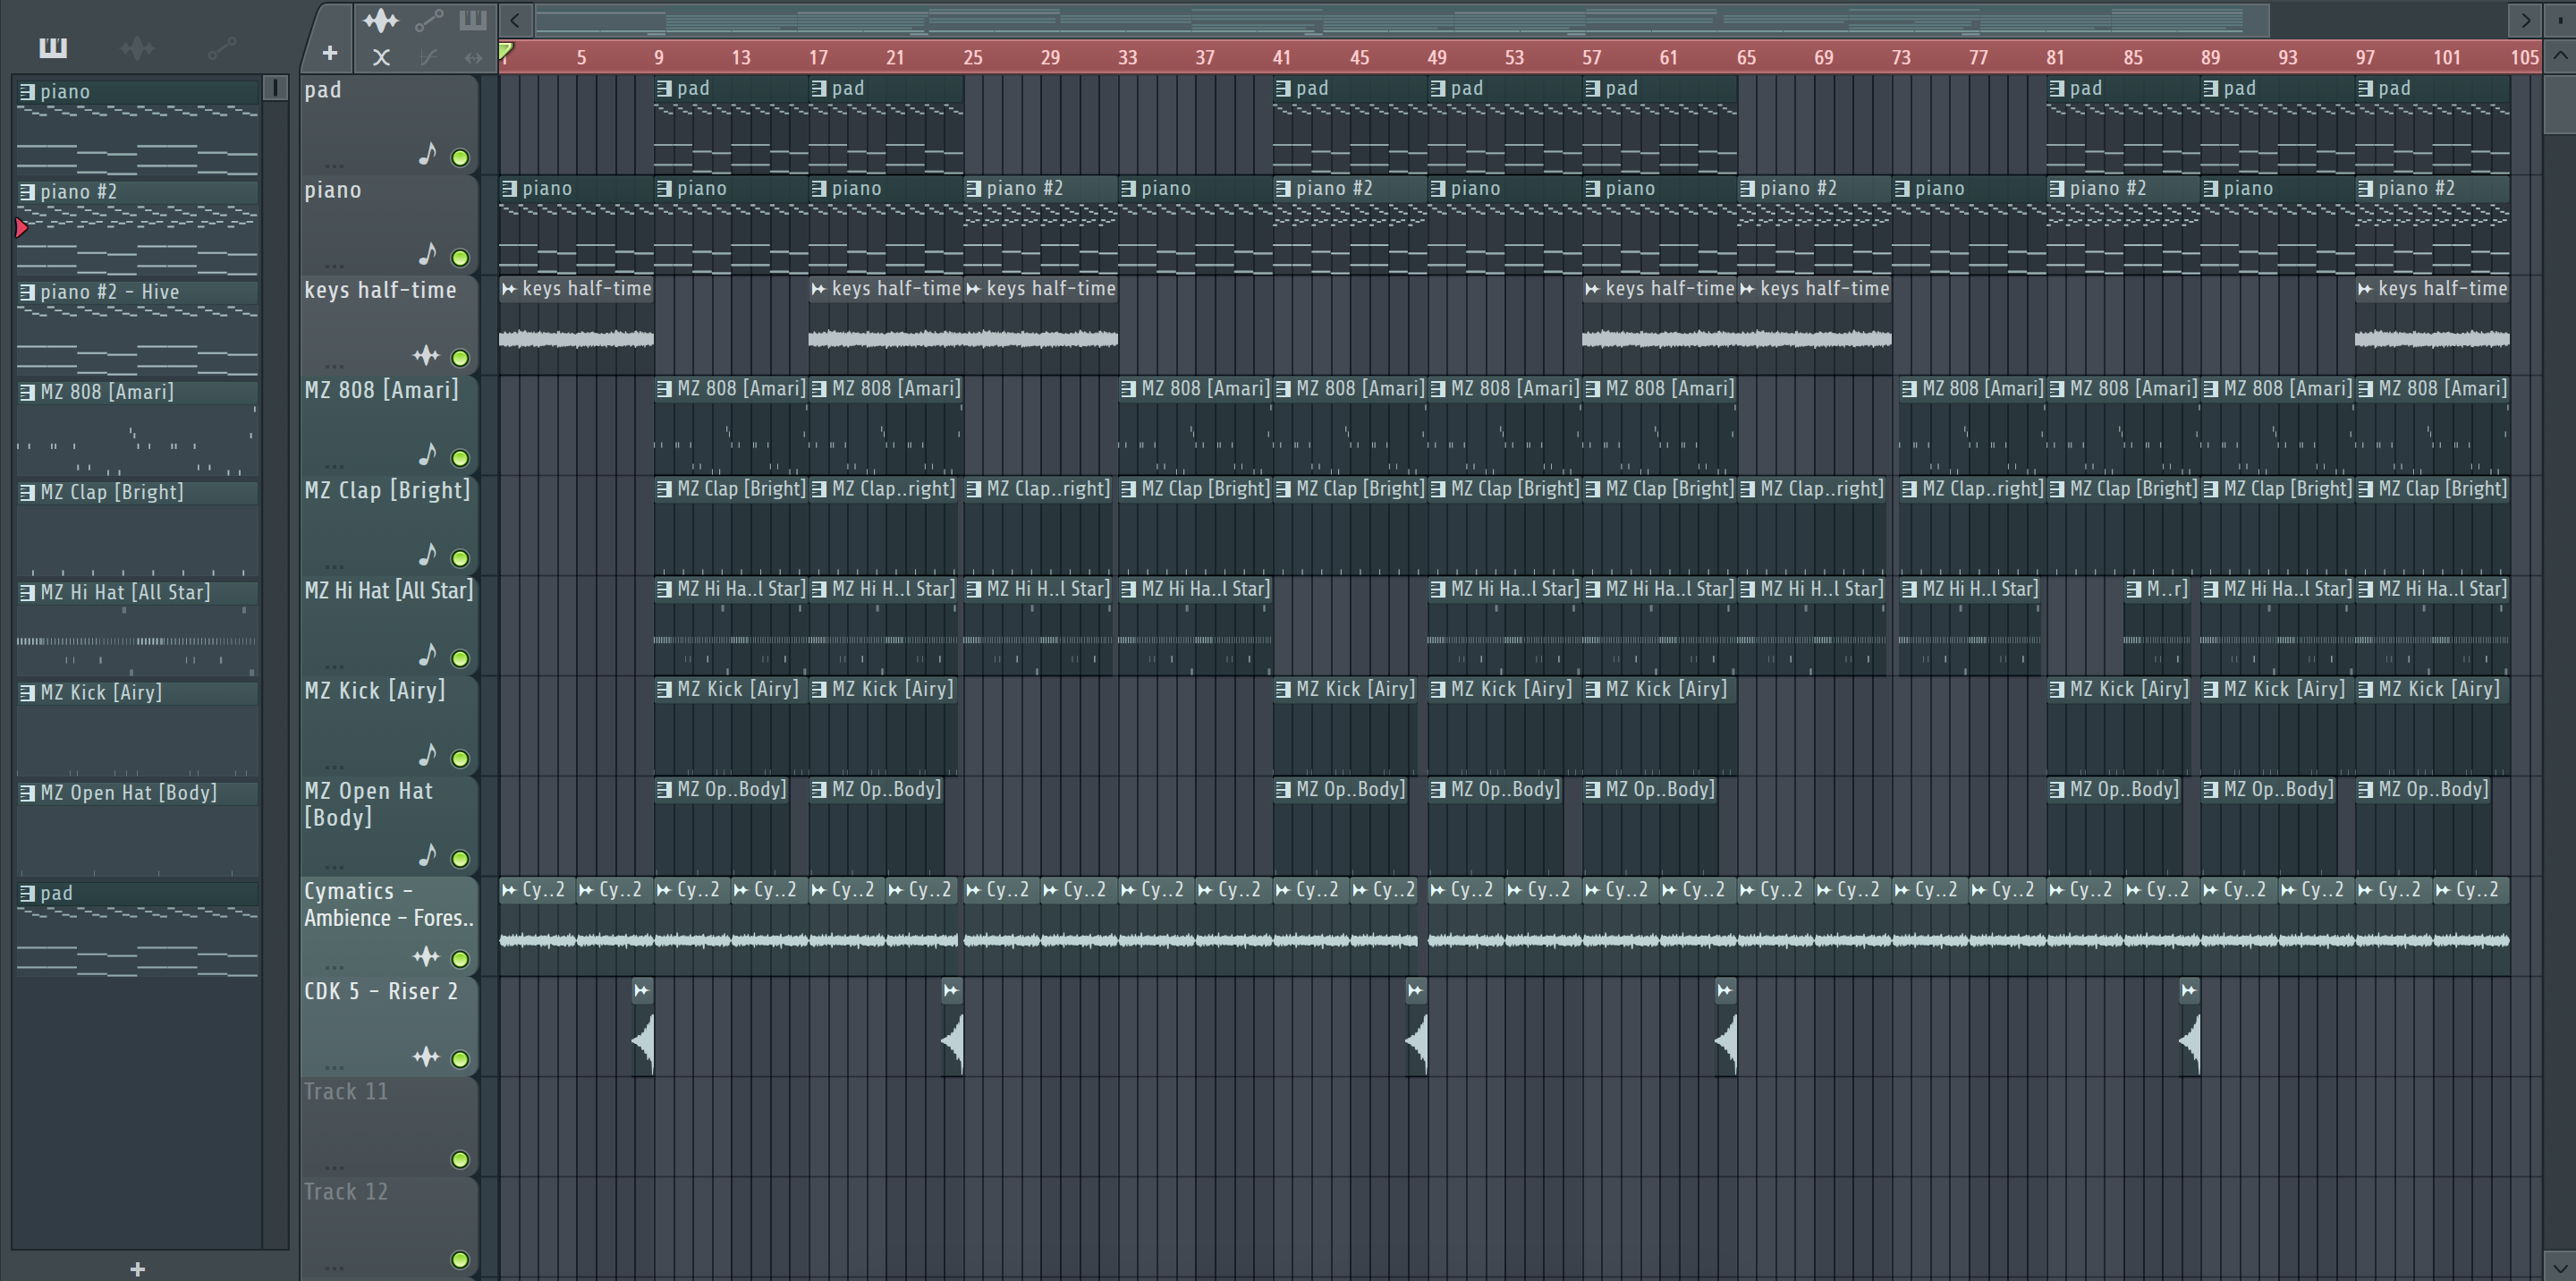This screenshot has height=1281, width=2576.
Task: Show audio clips in the picker panel
Action: click(137, 47)
